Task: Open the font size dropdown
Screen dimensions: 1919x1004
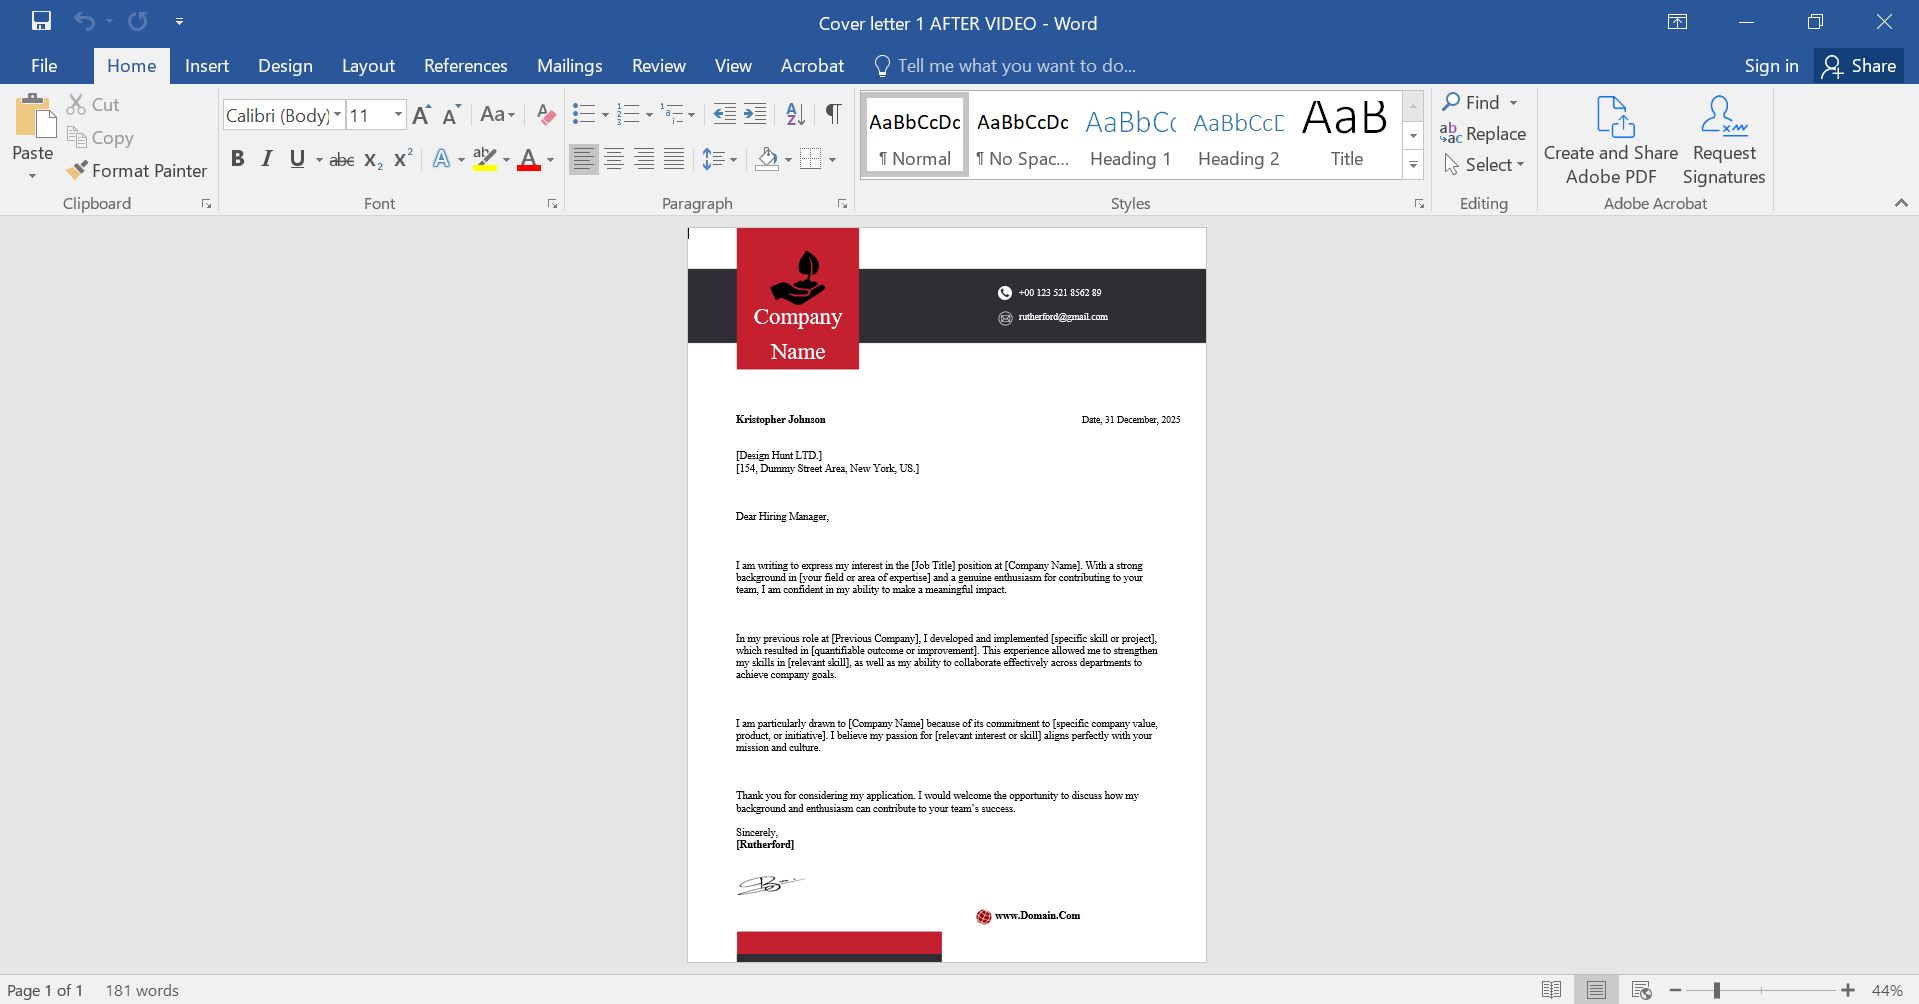Action: 397,114
